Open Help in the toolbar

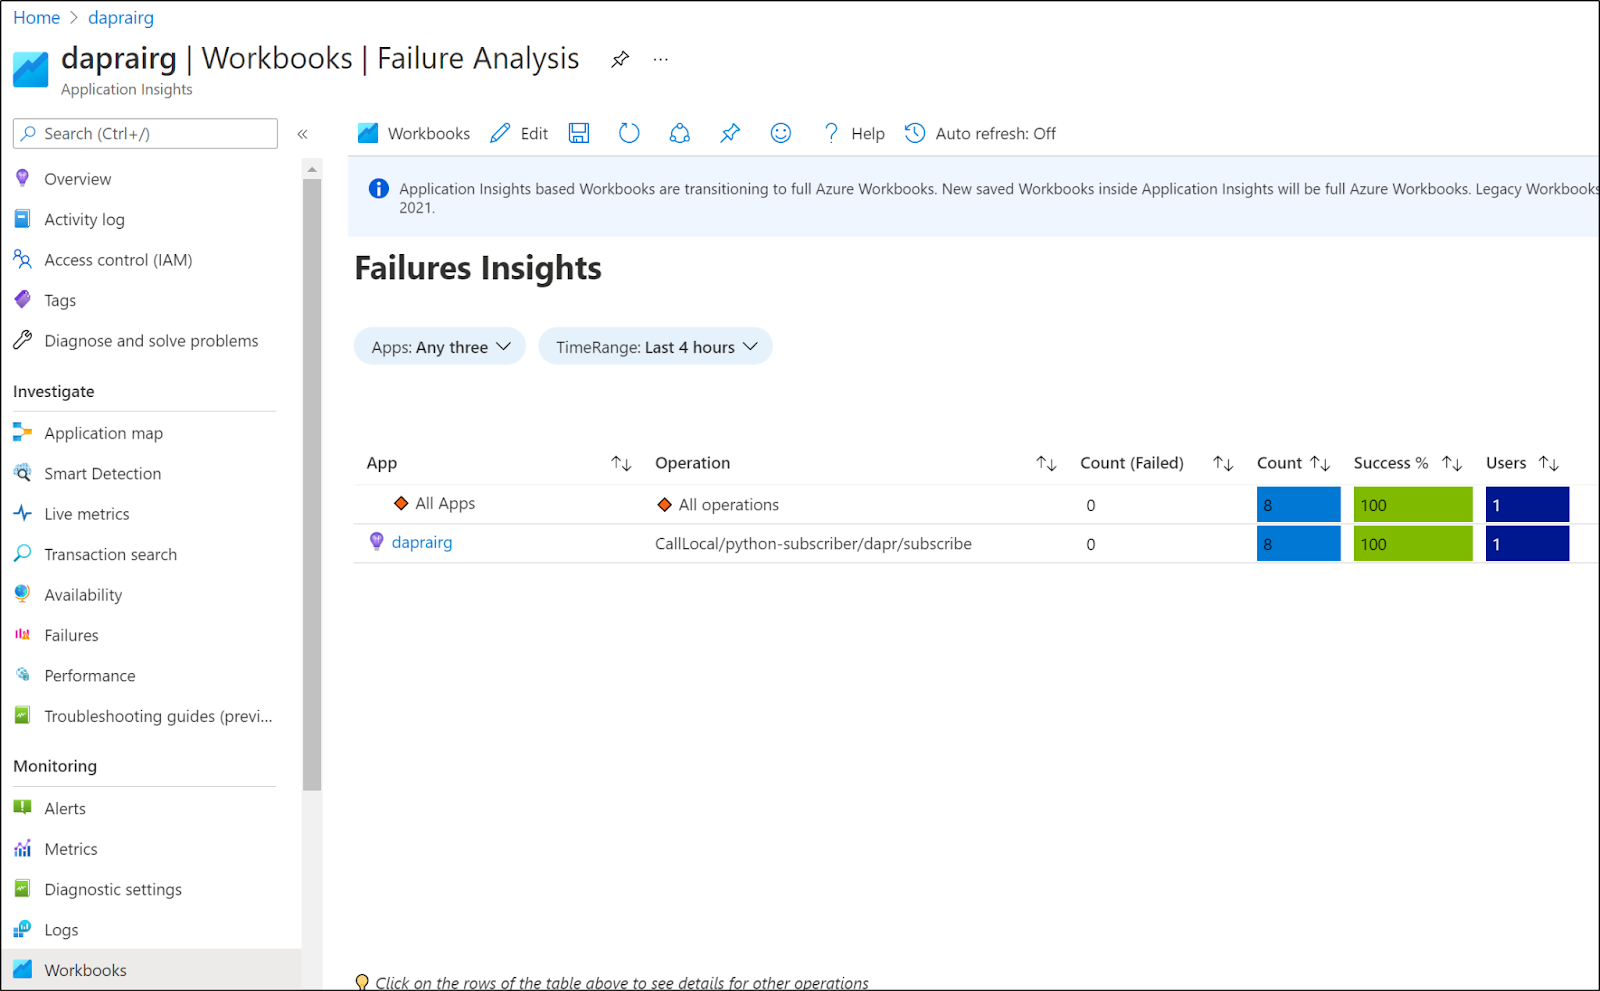(853, 133)
